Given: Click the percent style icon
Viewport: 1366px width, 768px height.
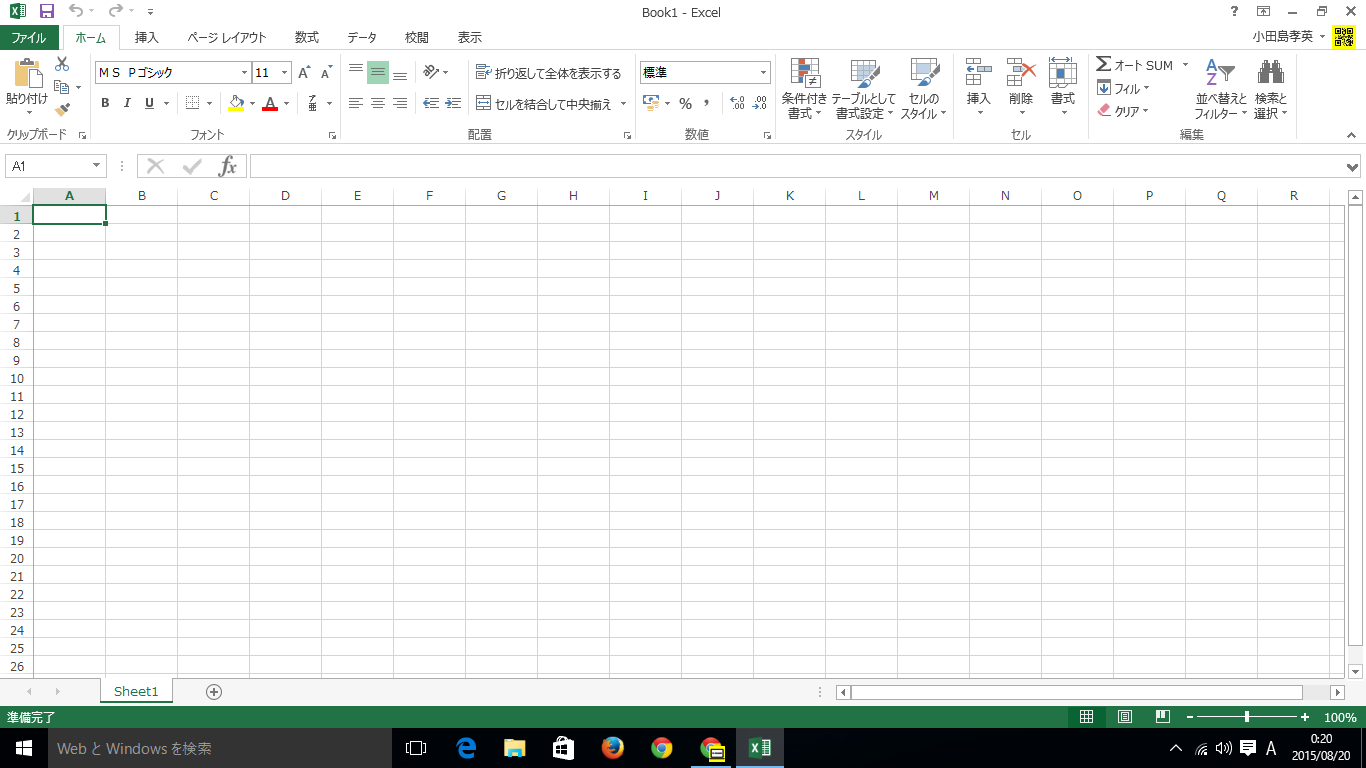Looking at the screenshot, I should click(x=685, y=103).
